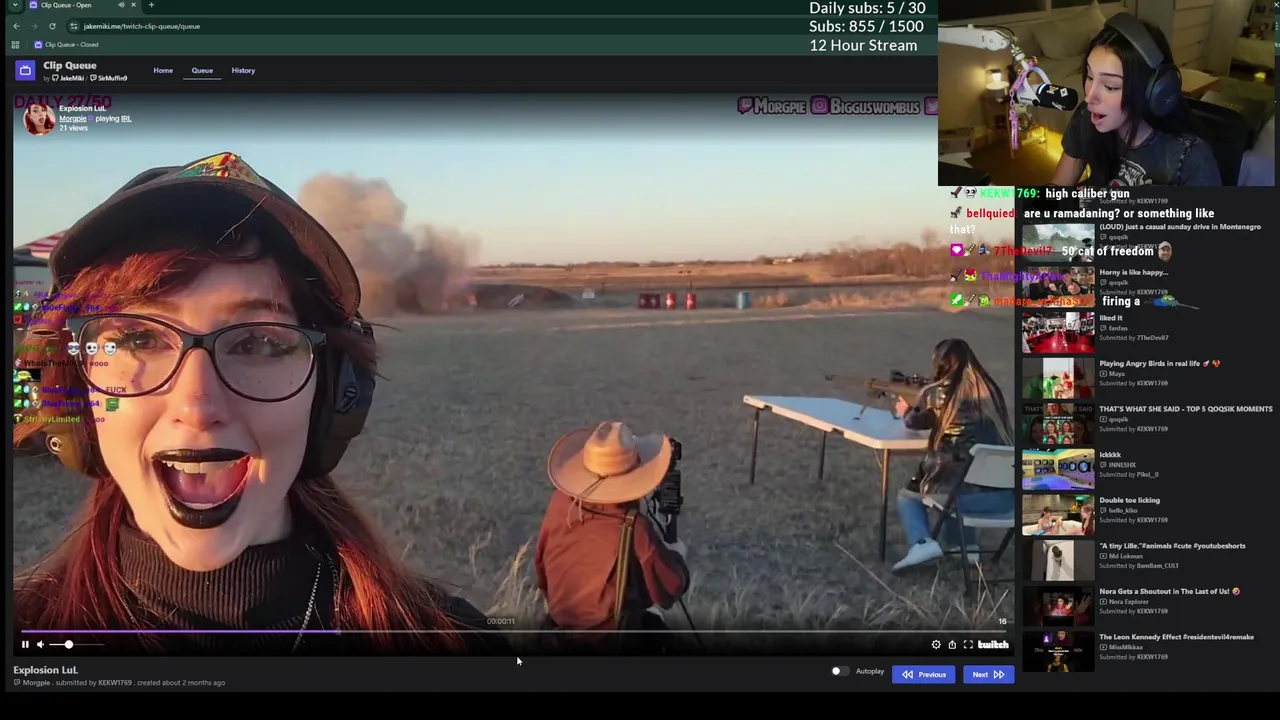Toggle the Autoplay switch

tap(839, 671)
